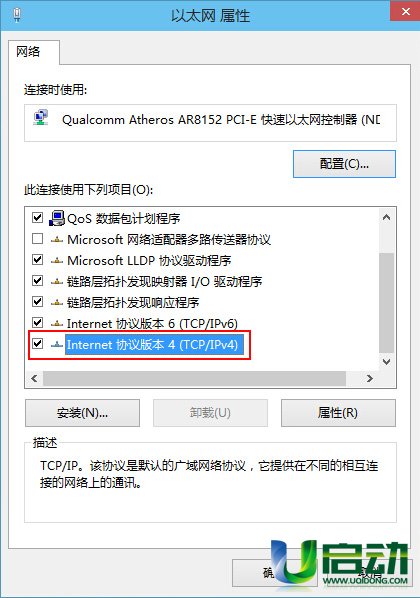Enable the Microsoft 网络适配器多路传送器协议 checkbox

point(37,239)
